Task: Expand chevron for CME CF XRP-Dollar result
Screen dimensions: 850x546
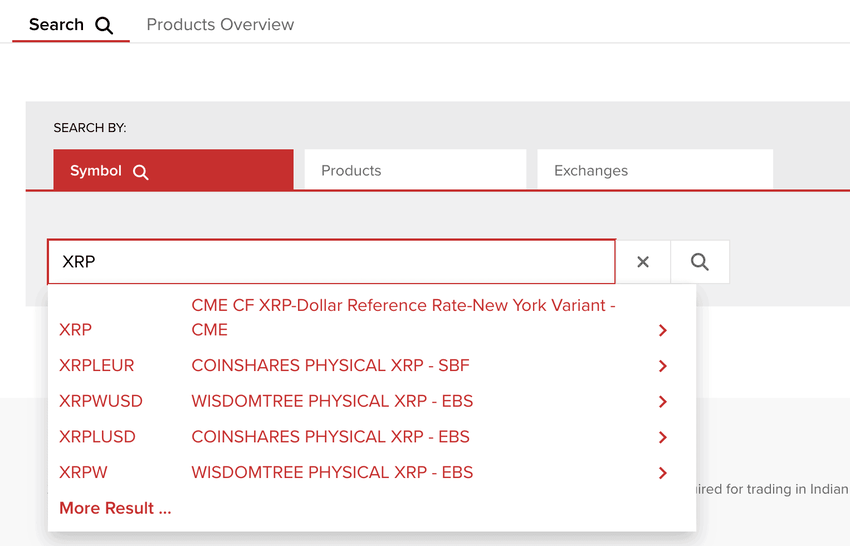Action: [x=662, y=330]
